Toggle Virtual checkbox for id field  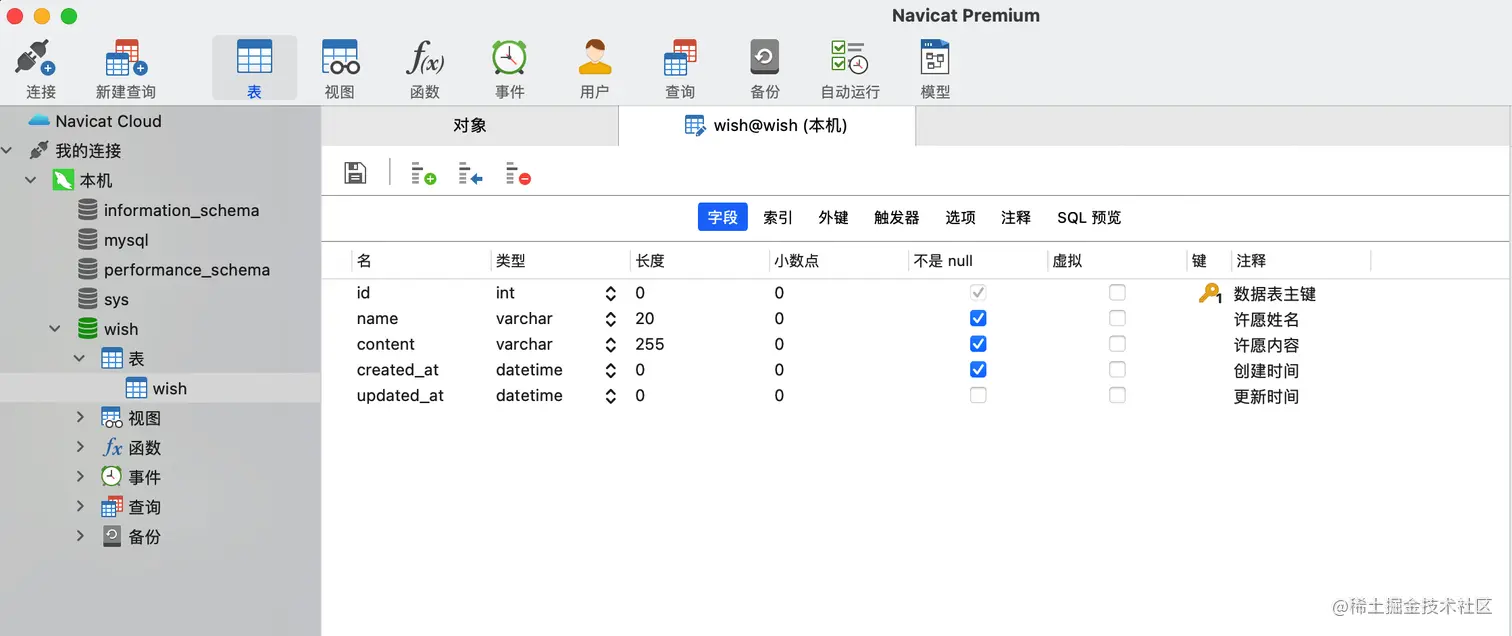coord(1117,293)
